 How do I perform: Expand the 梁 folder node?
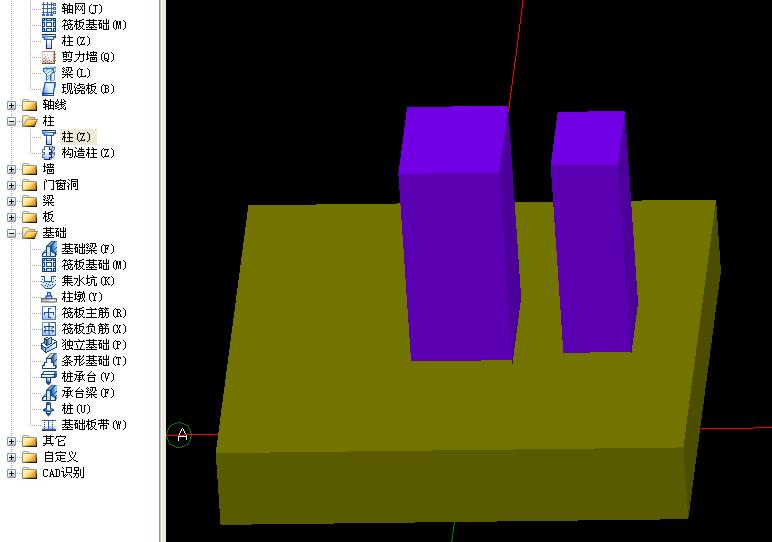(11, 201)
